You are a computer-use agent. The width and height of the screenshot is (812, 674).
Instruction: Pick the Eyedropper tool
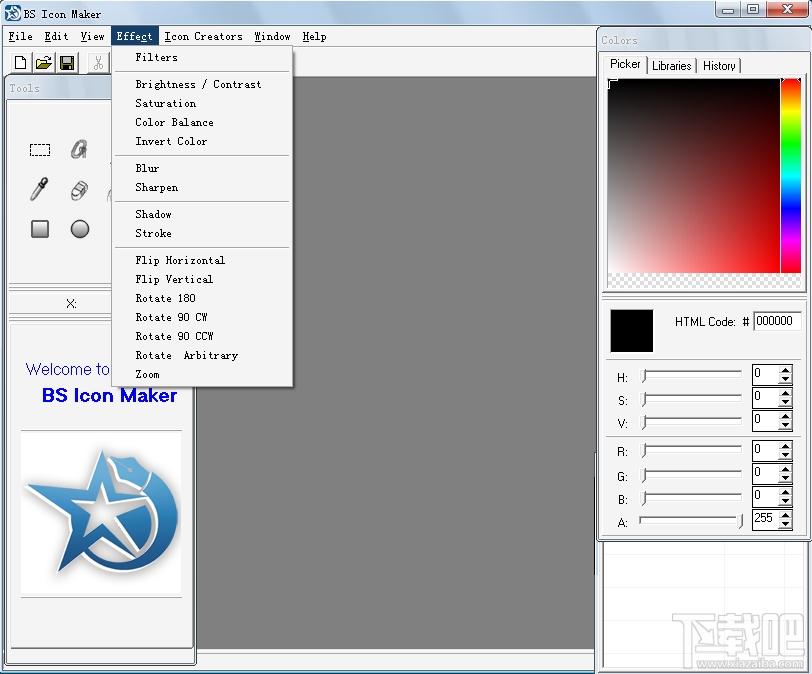tap(38, 189)
